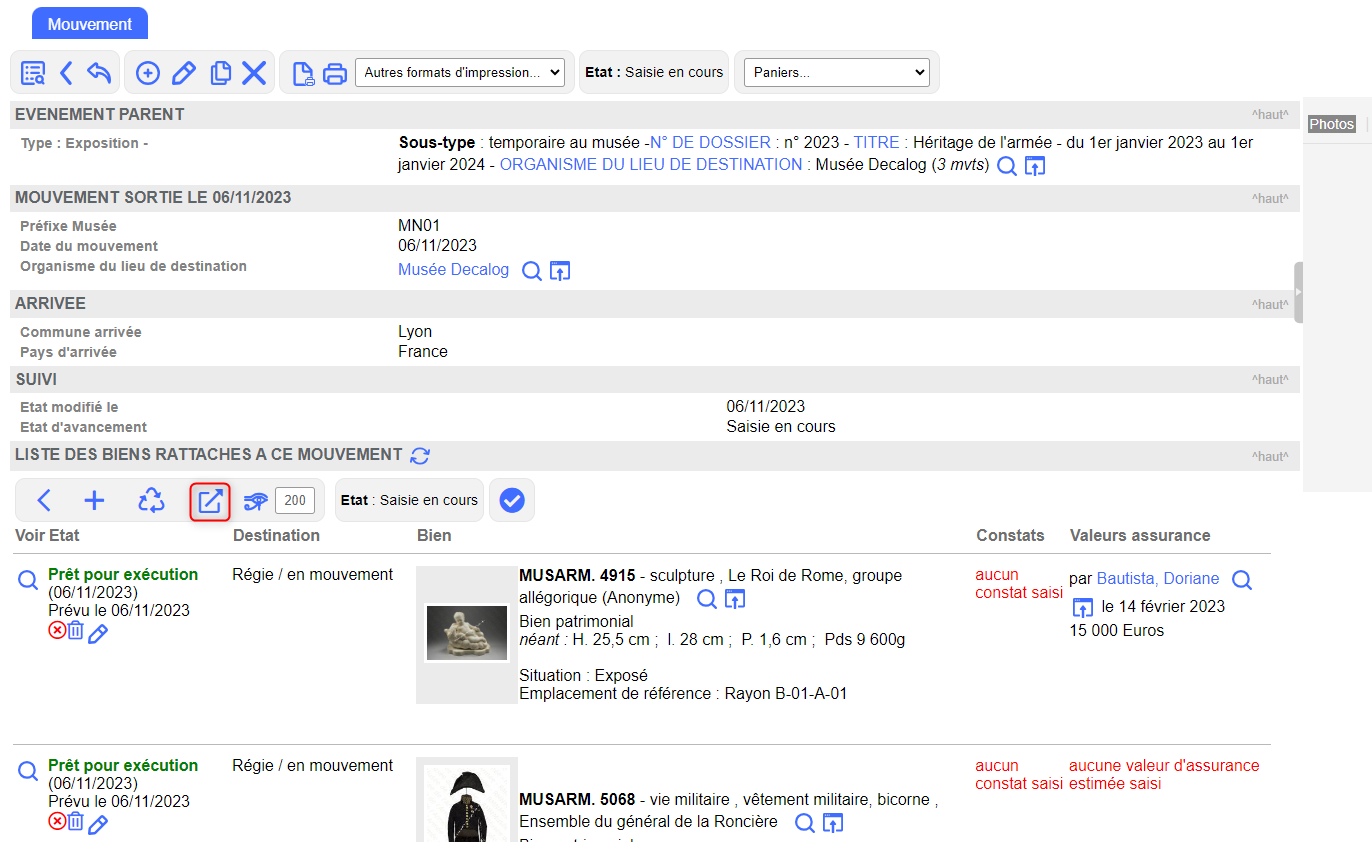Click the printer icon
This screenshot has width=1372, height=842.
(335, 73)
